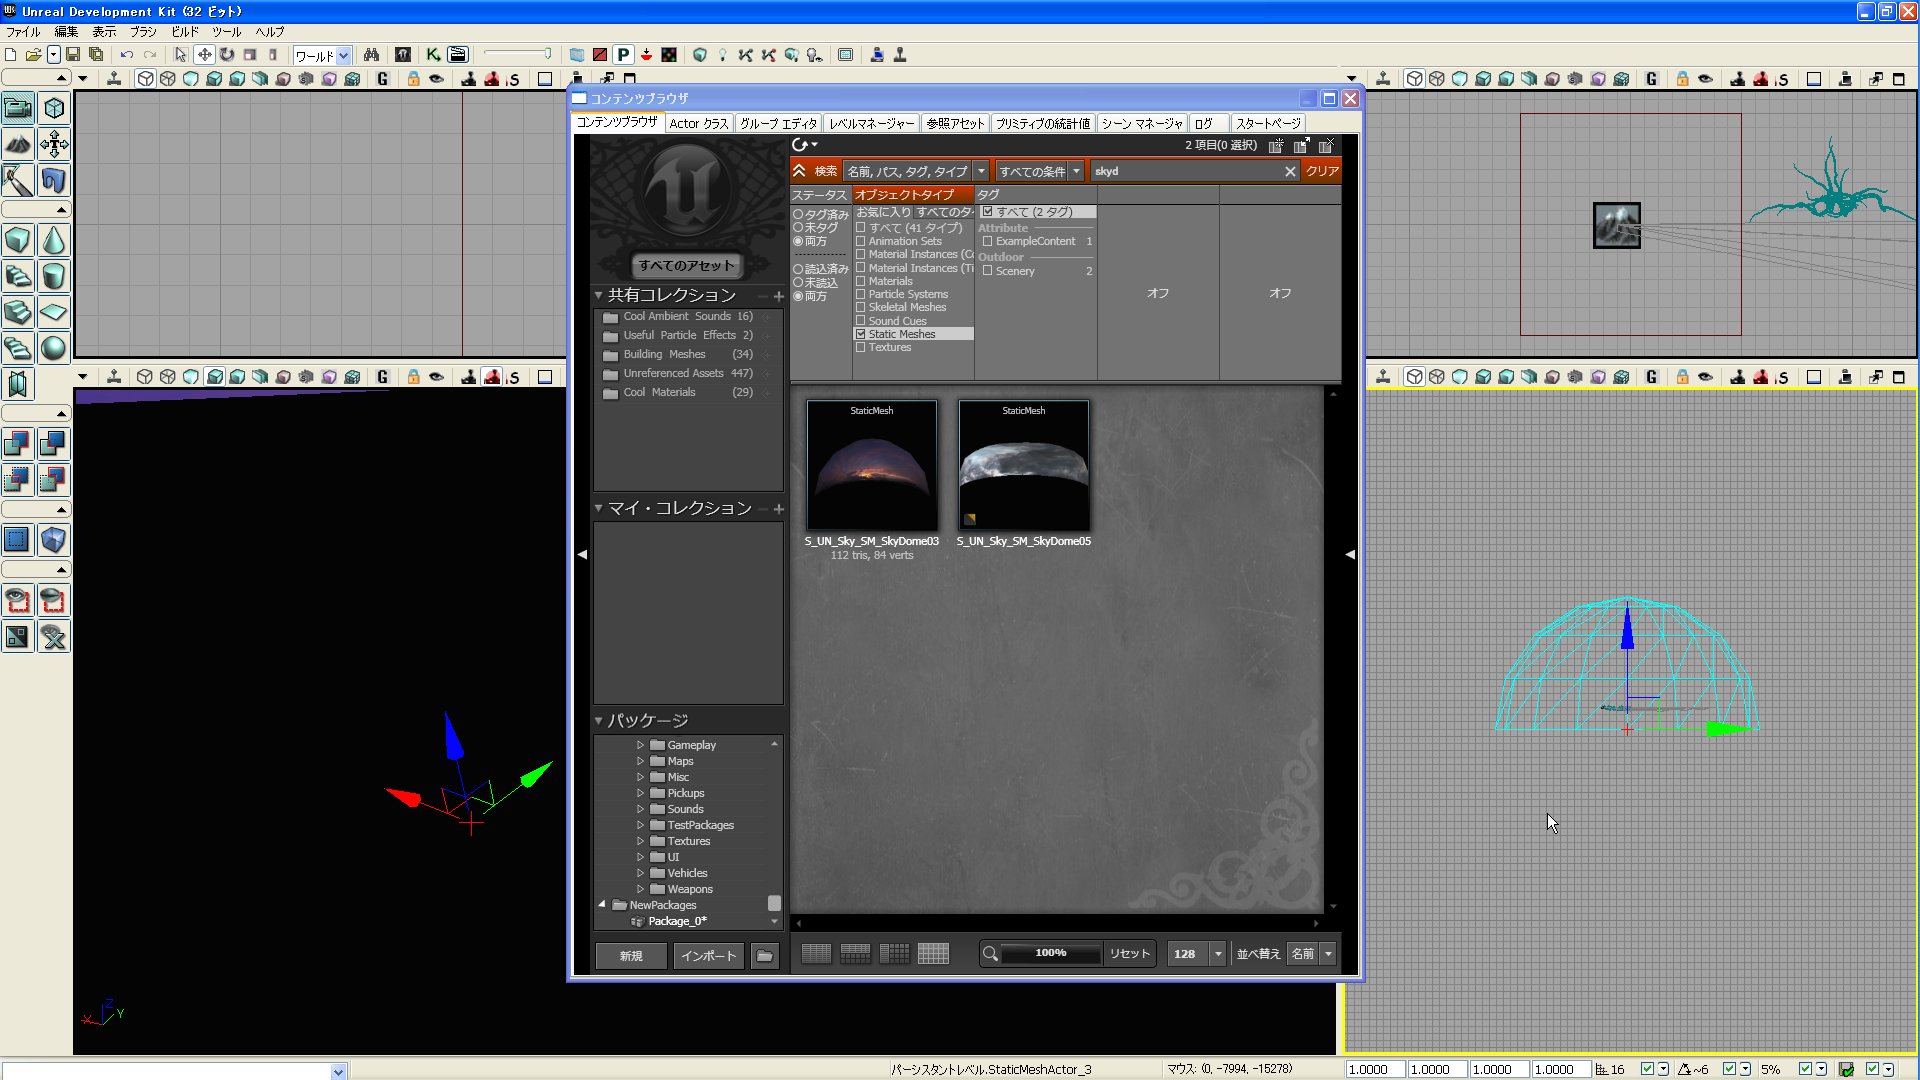
Task: Expand the Weapons package folder
Action: 641,889
